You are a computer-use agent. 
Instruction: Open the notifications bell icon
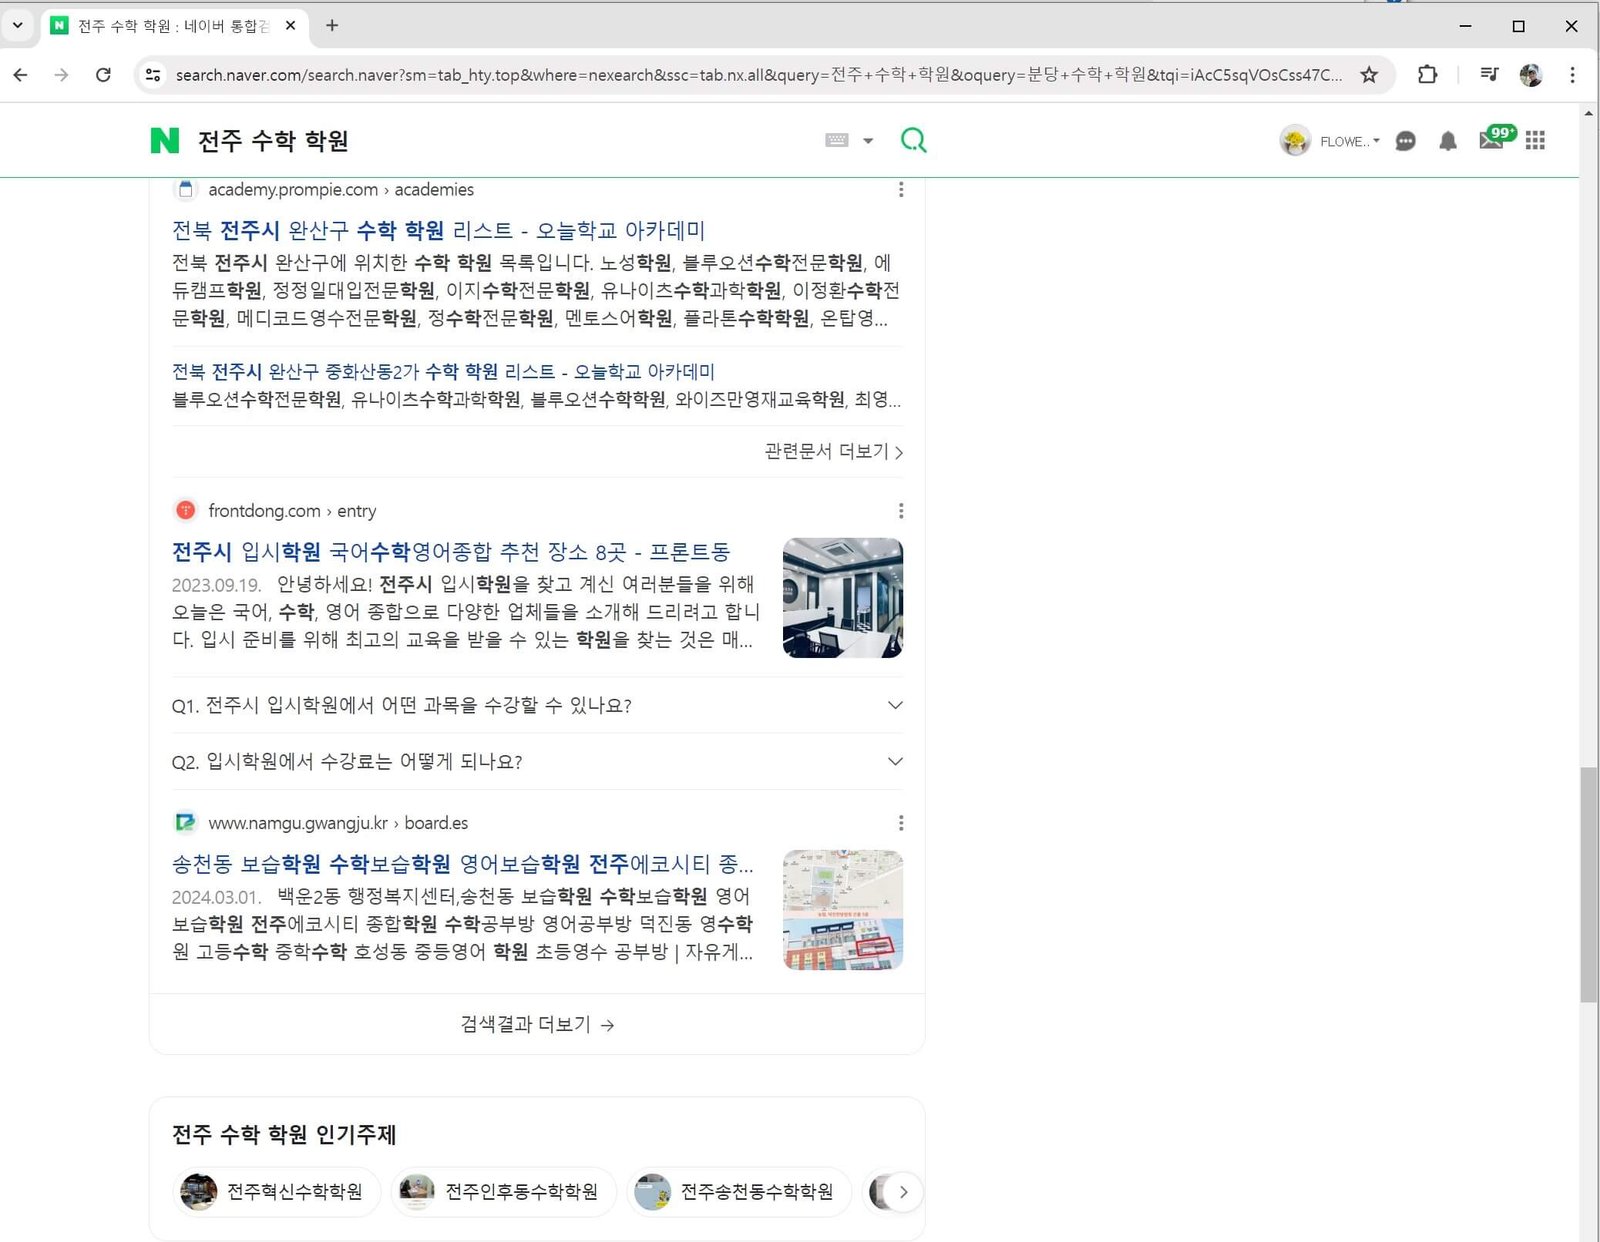pyautogui.click(x=1447, y=141)
